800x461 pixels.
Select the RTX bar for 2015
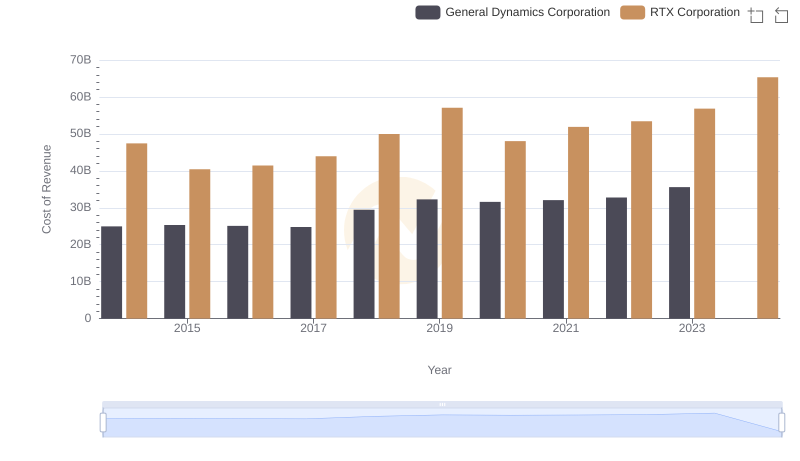click(x=199, y=244)
